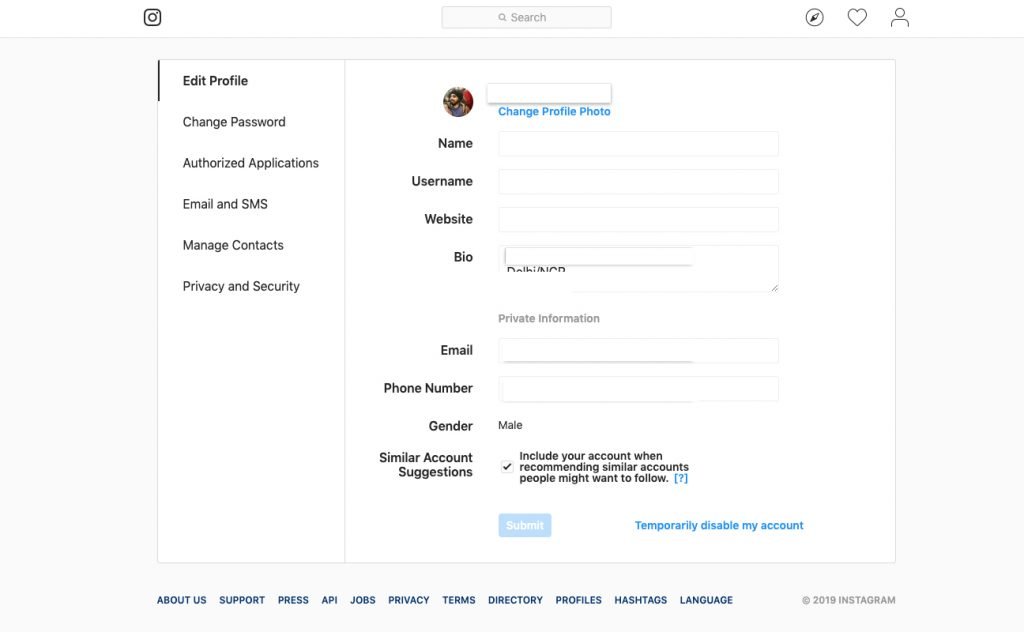This screenshot has height=632, width=1024.
Task: Select Privacy and Security in the sidebar
Action: click(x=241, y=286)
